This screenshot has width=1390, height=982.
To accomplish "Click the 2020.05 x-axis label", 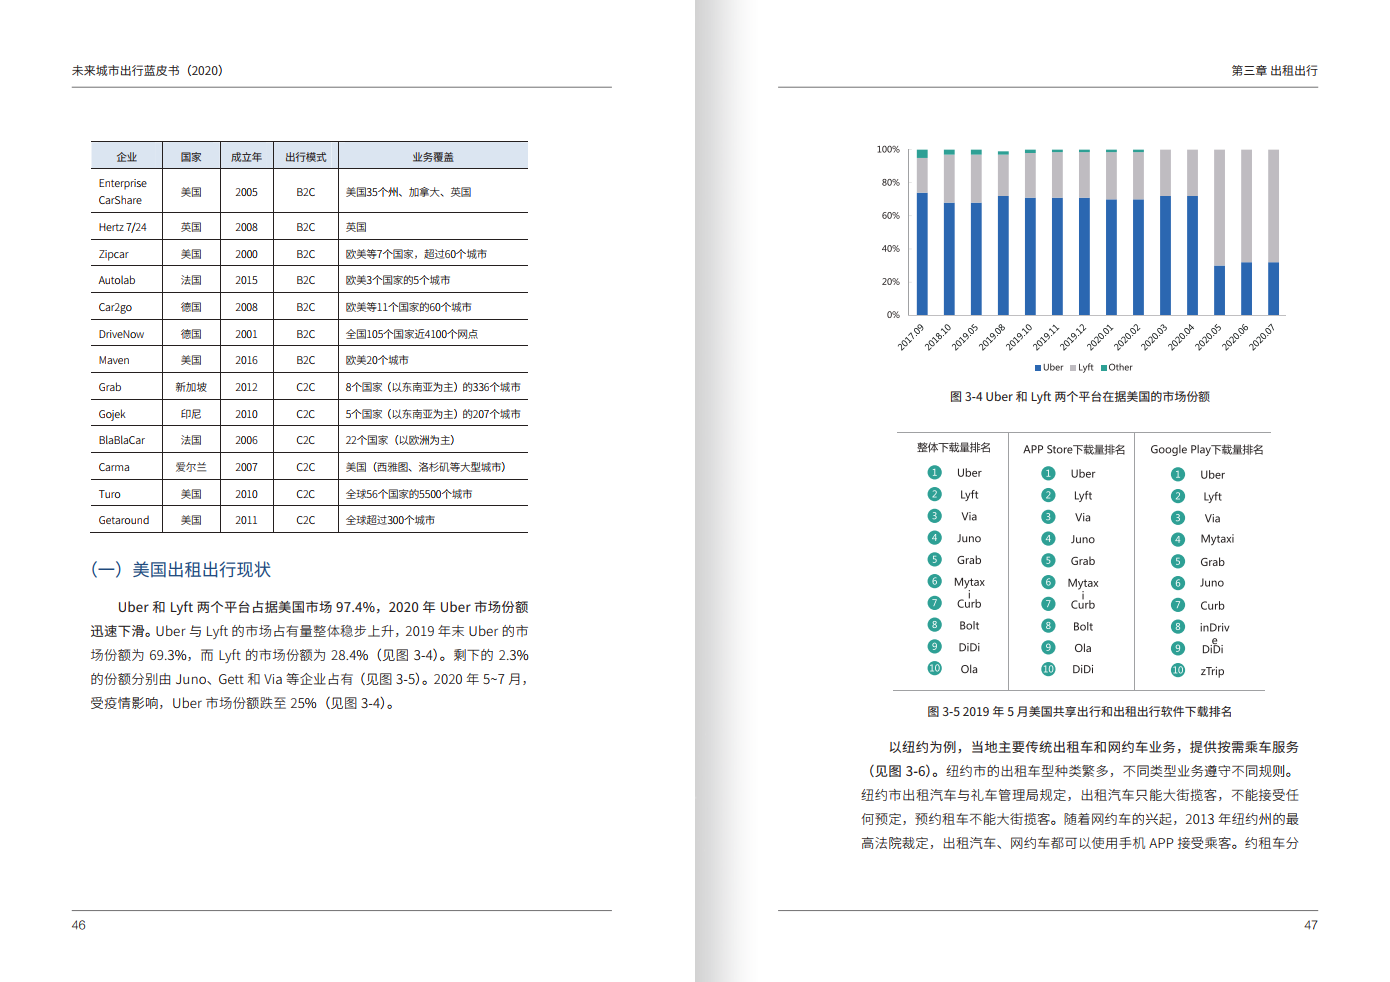I will [x=1208, y=337].
